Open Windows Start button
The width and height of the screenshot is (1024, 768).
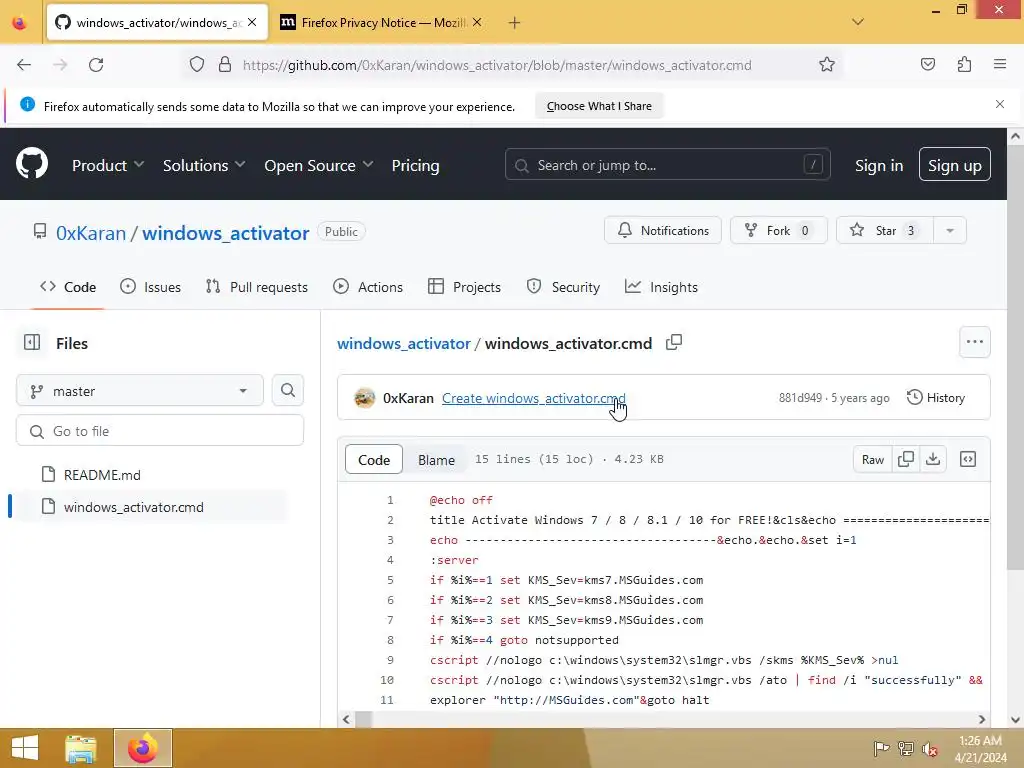25,748
